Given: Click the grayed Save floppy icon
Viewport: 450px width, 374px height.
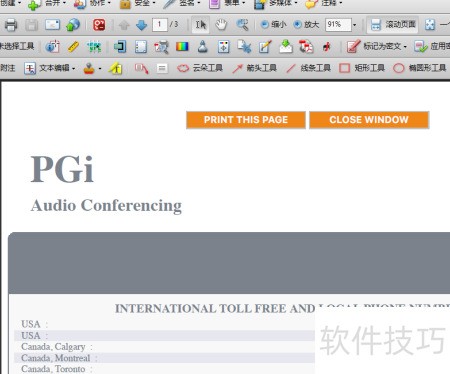Looking at the screenshot, I should pos(31,25).
